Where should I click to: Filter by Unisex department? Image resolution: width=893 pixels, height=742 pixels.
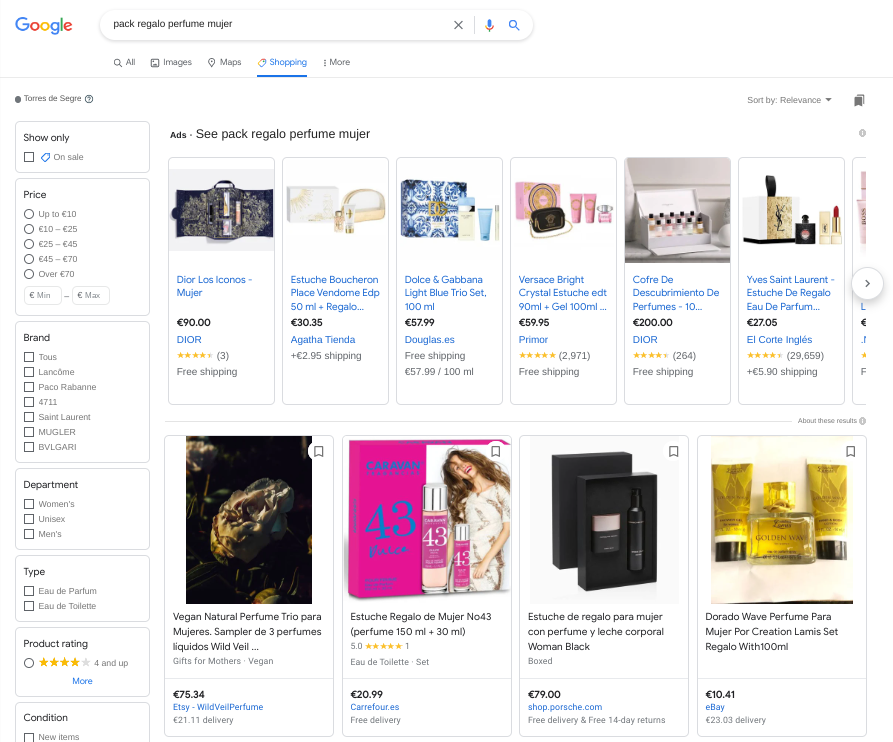[x=29, y=519]
